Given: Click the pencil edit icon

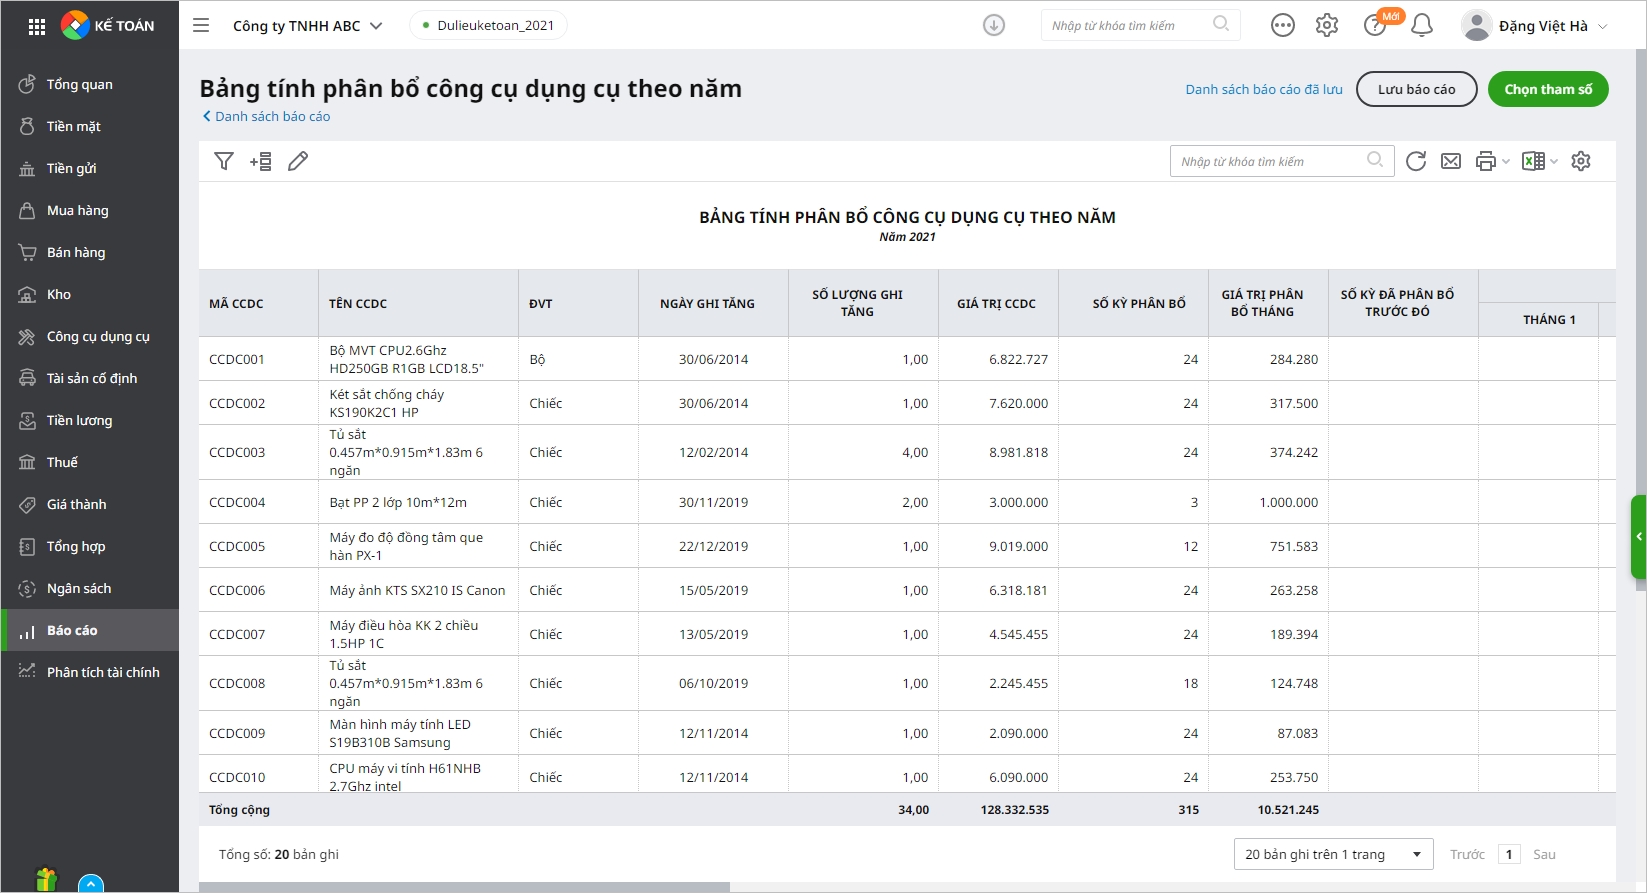Looking at the screenshot, I should 298,161.
